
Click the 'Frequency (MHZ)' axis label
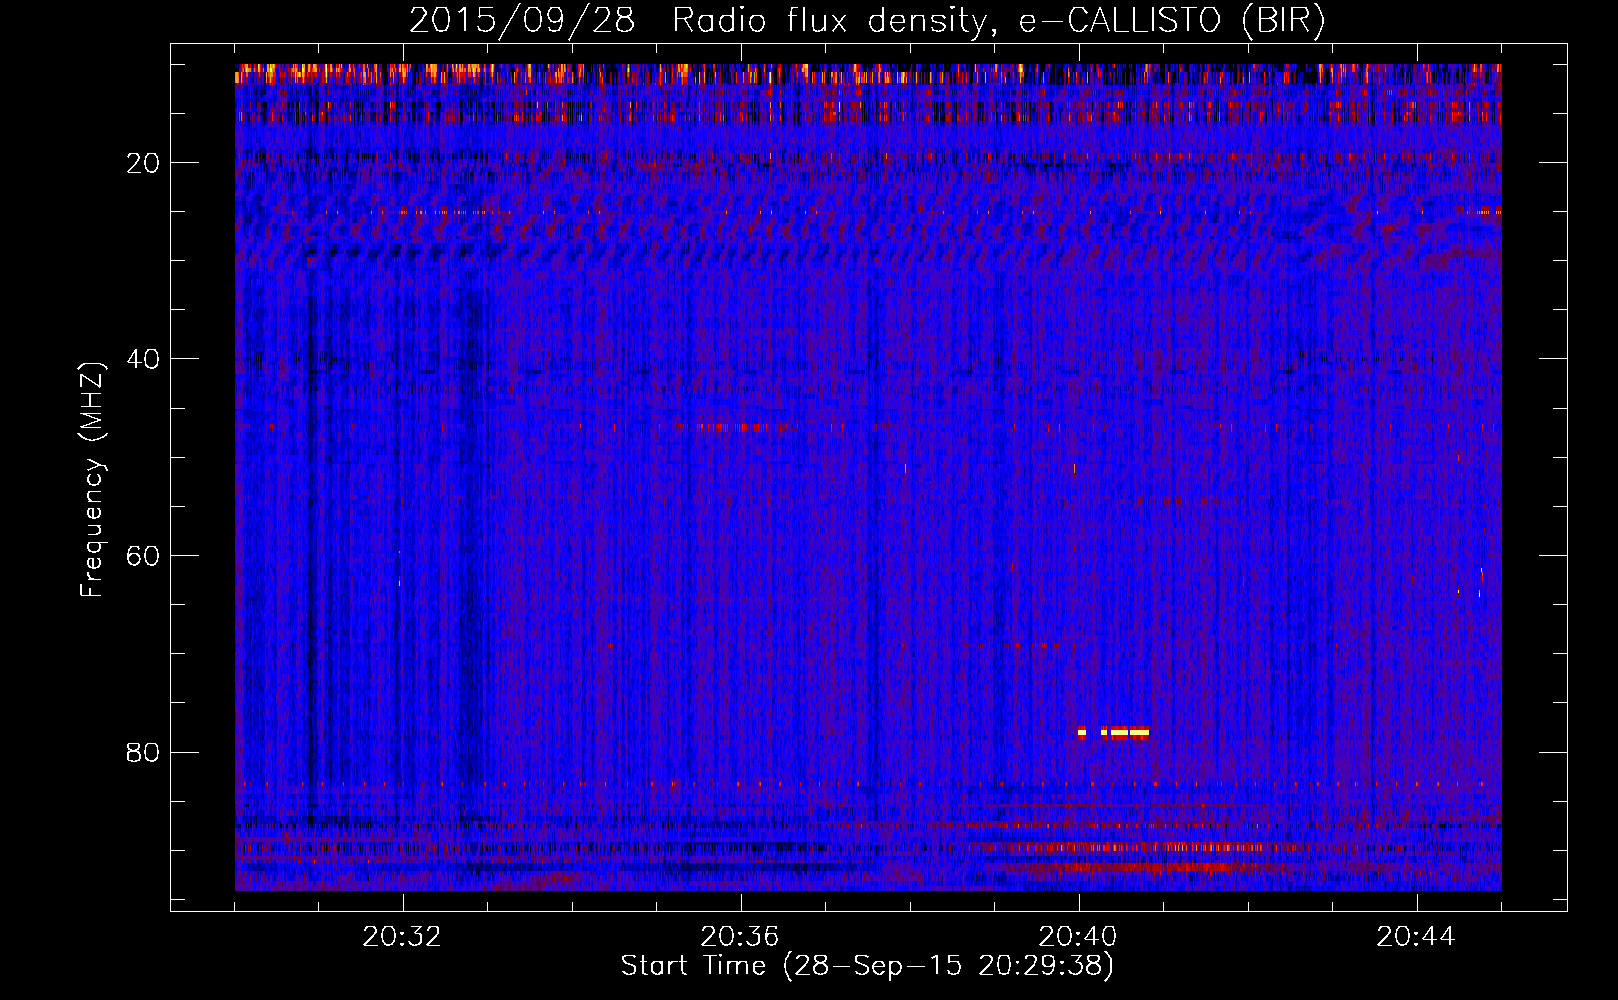click(x=92, y=480)
